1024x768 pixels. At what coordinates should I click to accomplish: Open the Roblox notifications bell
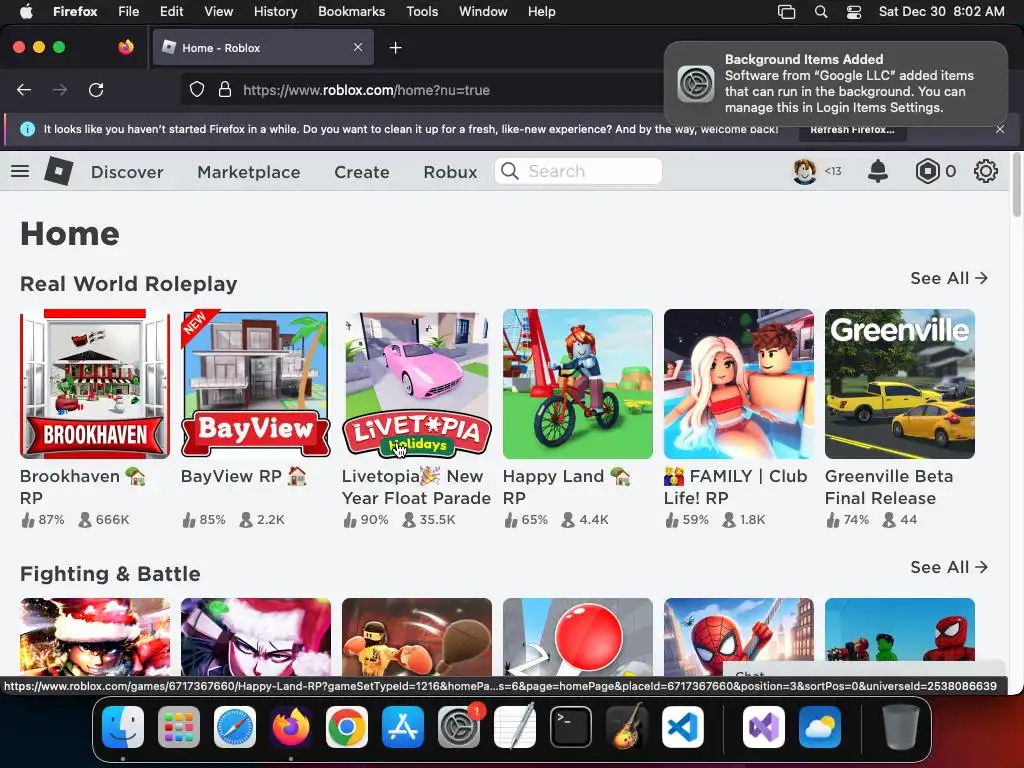point(878,171)
